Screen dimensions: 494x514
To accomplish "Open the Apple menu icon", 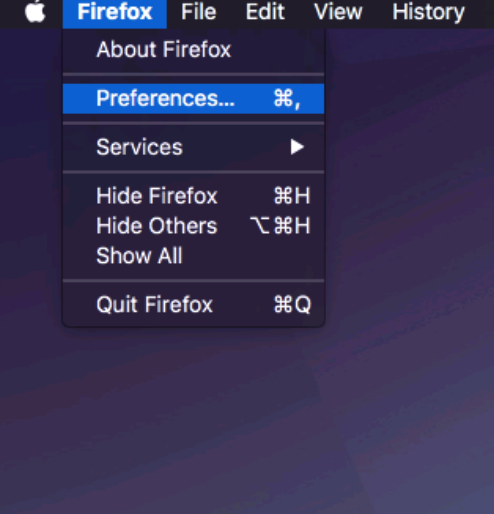I will point(35,12).
